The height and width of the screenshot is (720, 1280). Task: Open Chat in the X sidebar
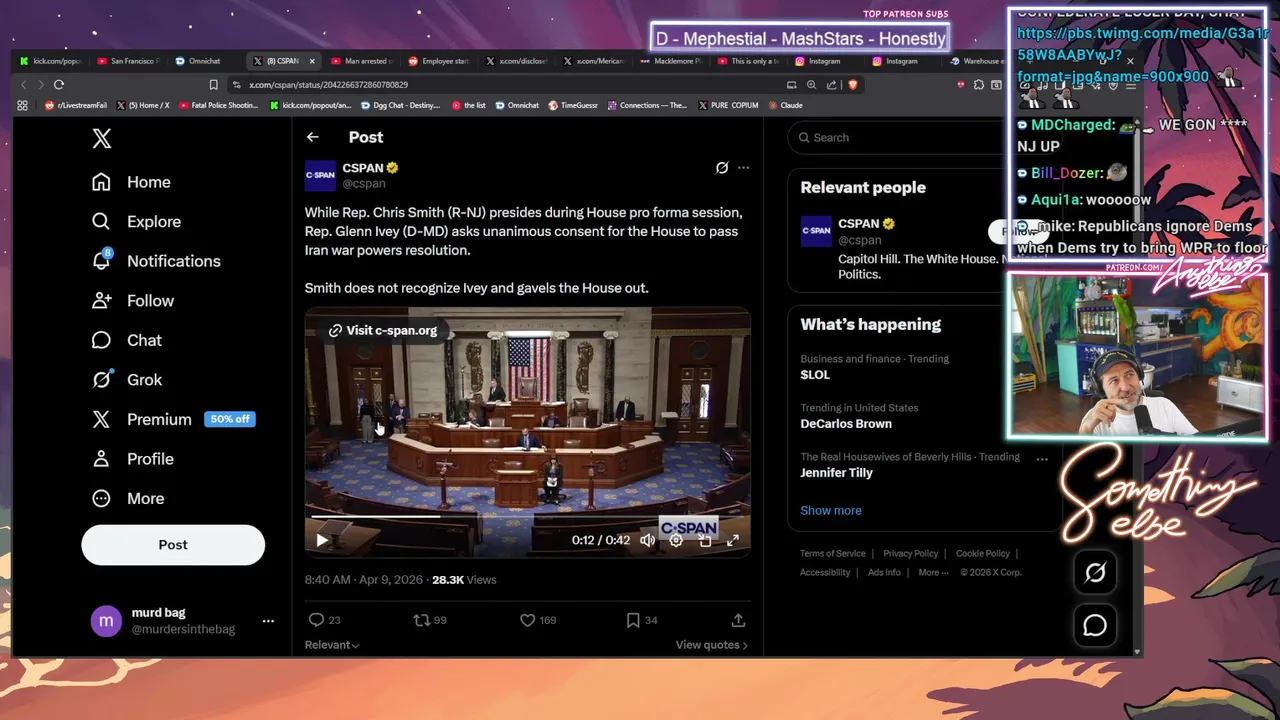pyautogui.click(x=126, y=340)
